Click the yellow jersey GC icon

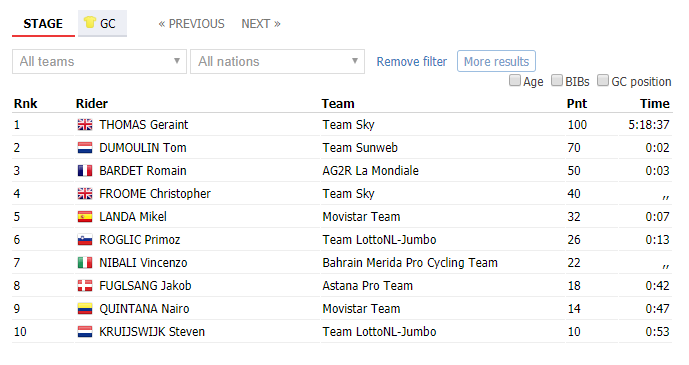[x=90, y=22]
